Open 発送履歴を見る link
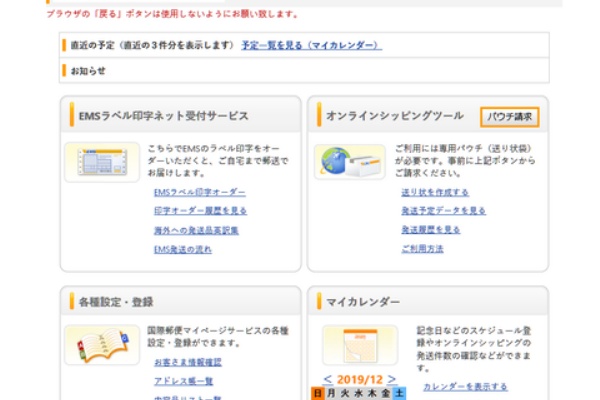 click(430, 230)
